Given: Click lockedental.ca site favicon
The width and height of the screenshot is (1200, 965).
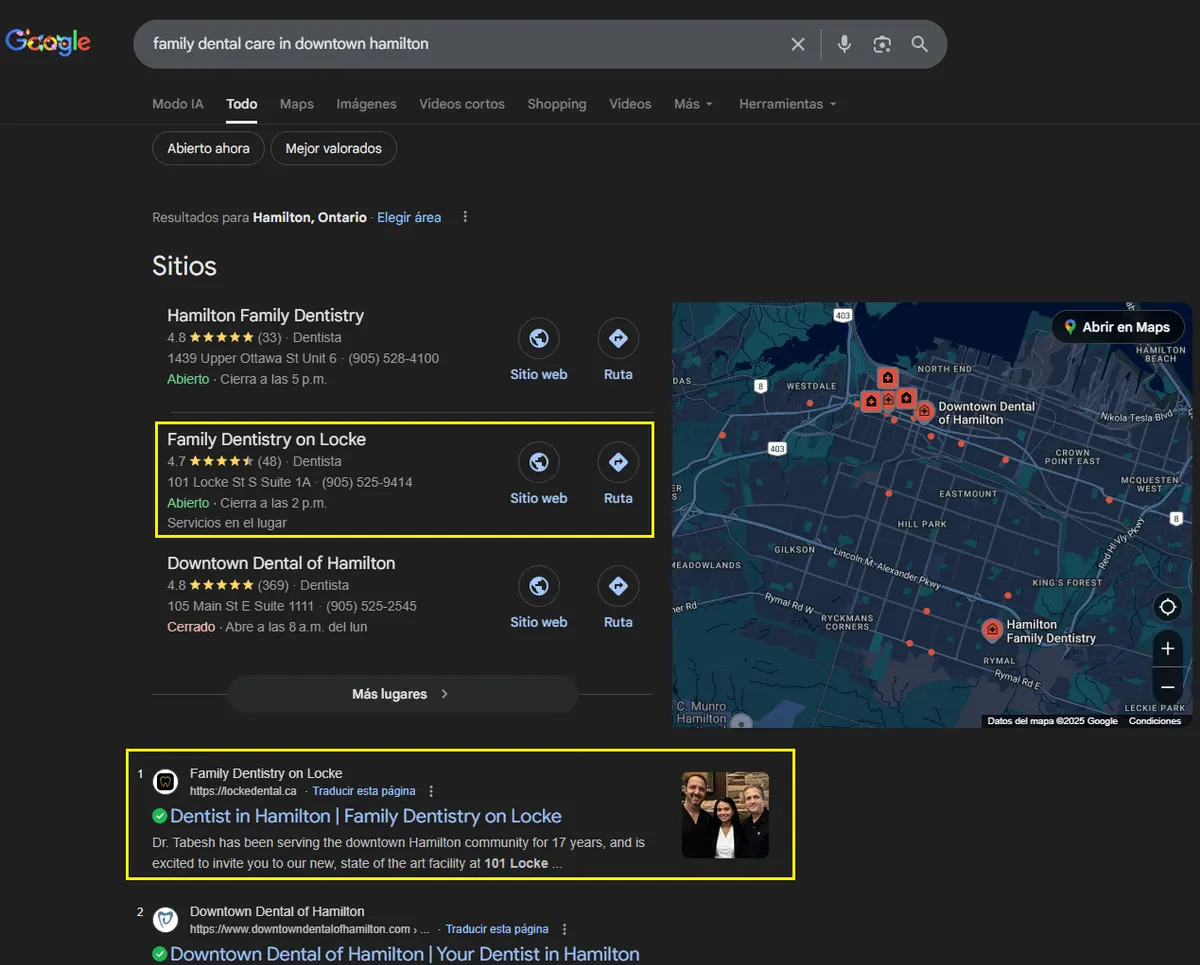Looking at the screenshot, I should click(x=167, y=781).
